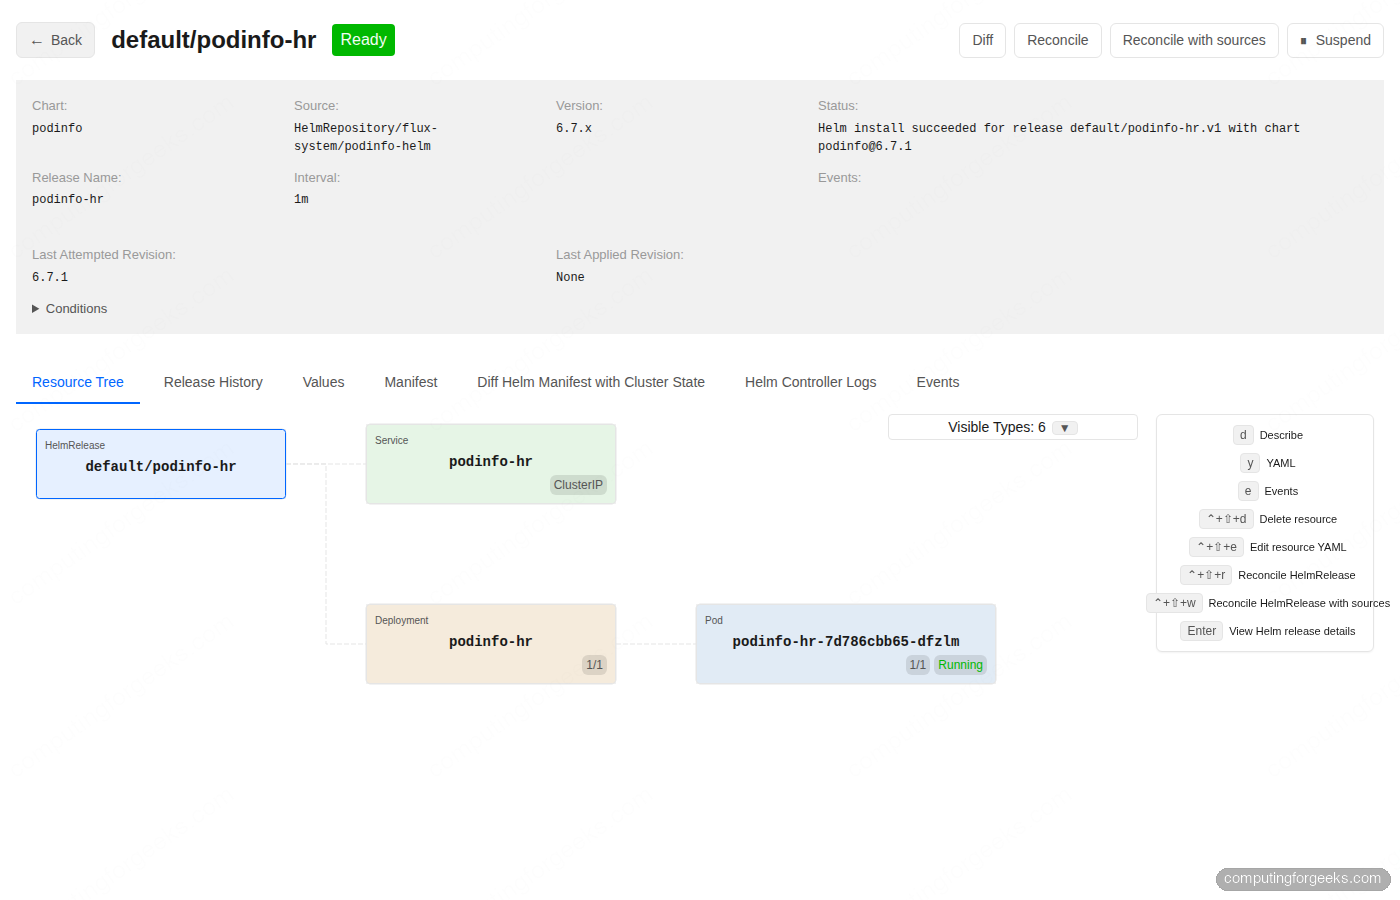
Task: Click the release name value podinfo-hr
Action: (68, 199)
